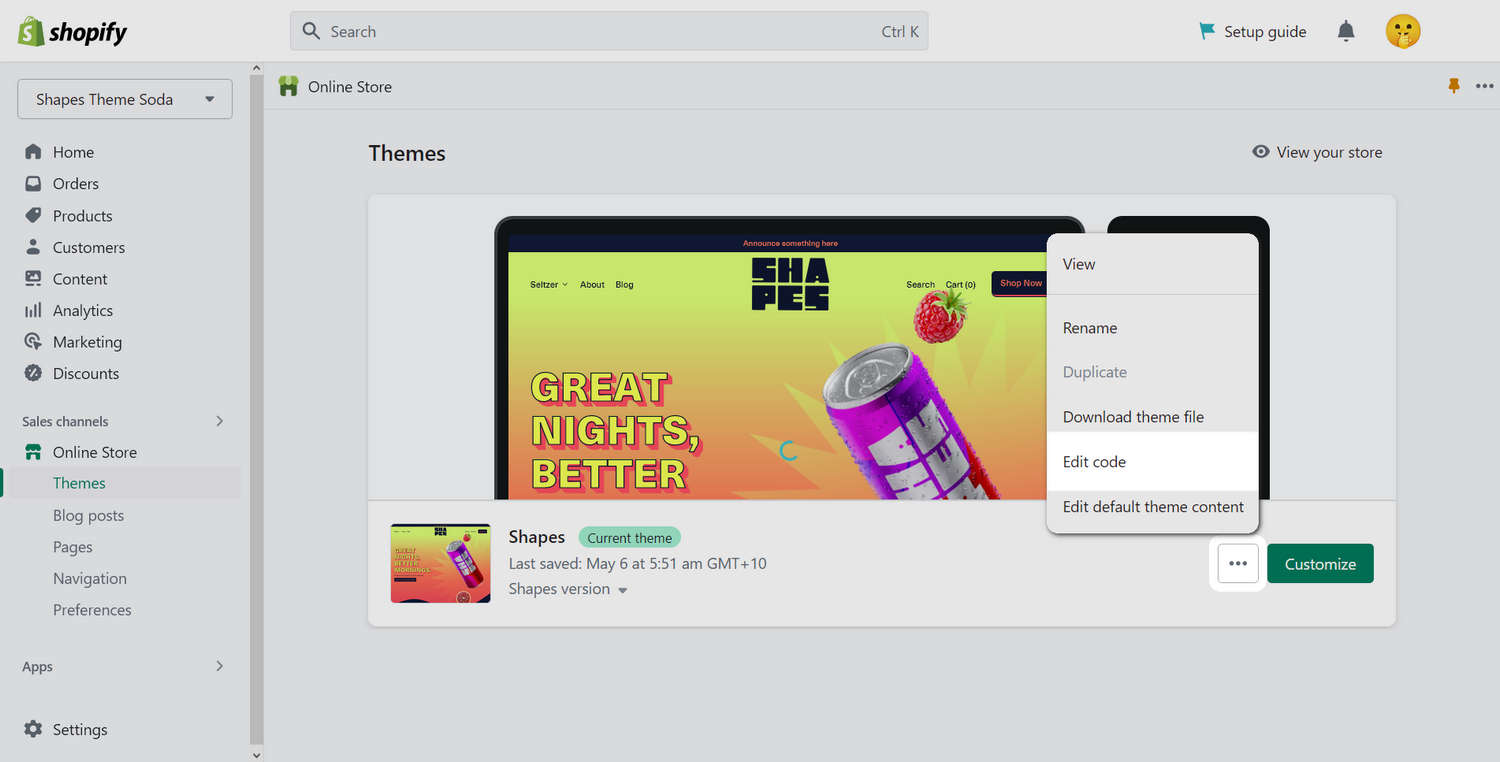
Task: Click the pin icon in page header
Action: 1454,87
